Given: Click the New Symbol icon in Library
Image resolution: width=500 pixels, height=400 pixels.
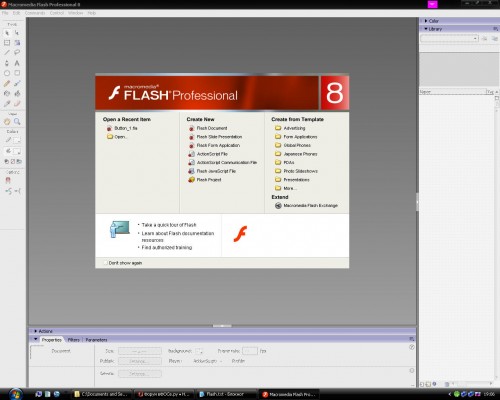Looking at the screenshot, I should click(x=422, y=384).
